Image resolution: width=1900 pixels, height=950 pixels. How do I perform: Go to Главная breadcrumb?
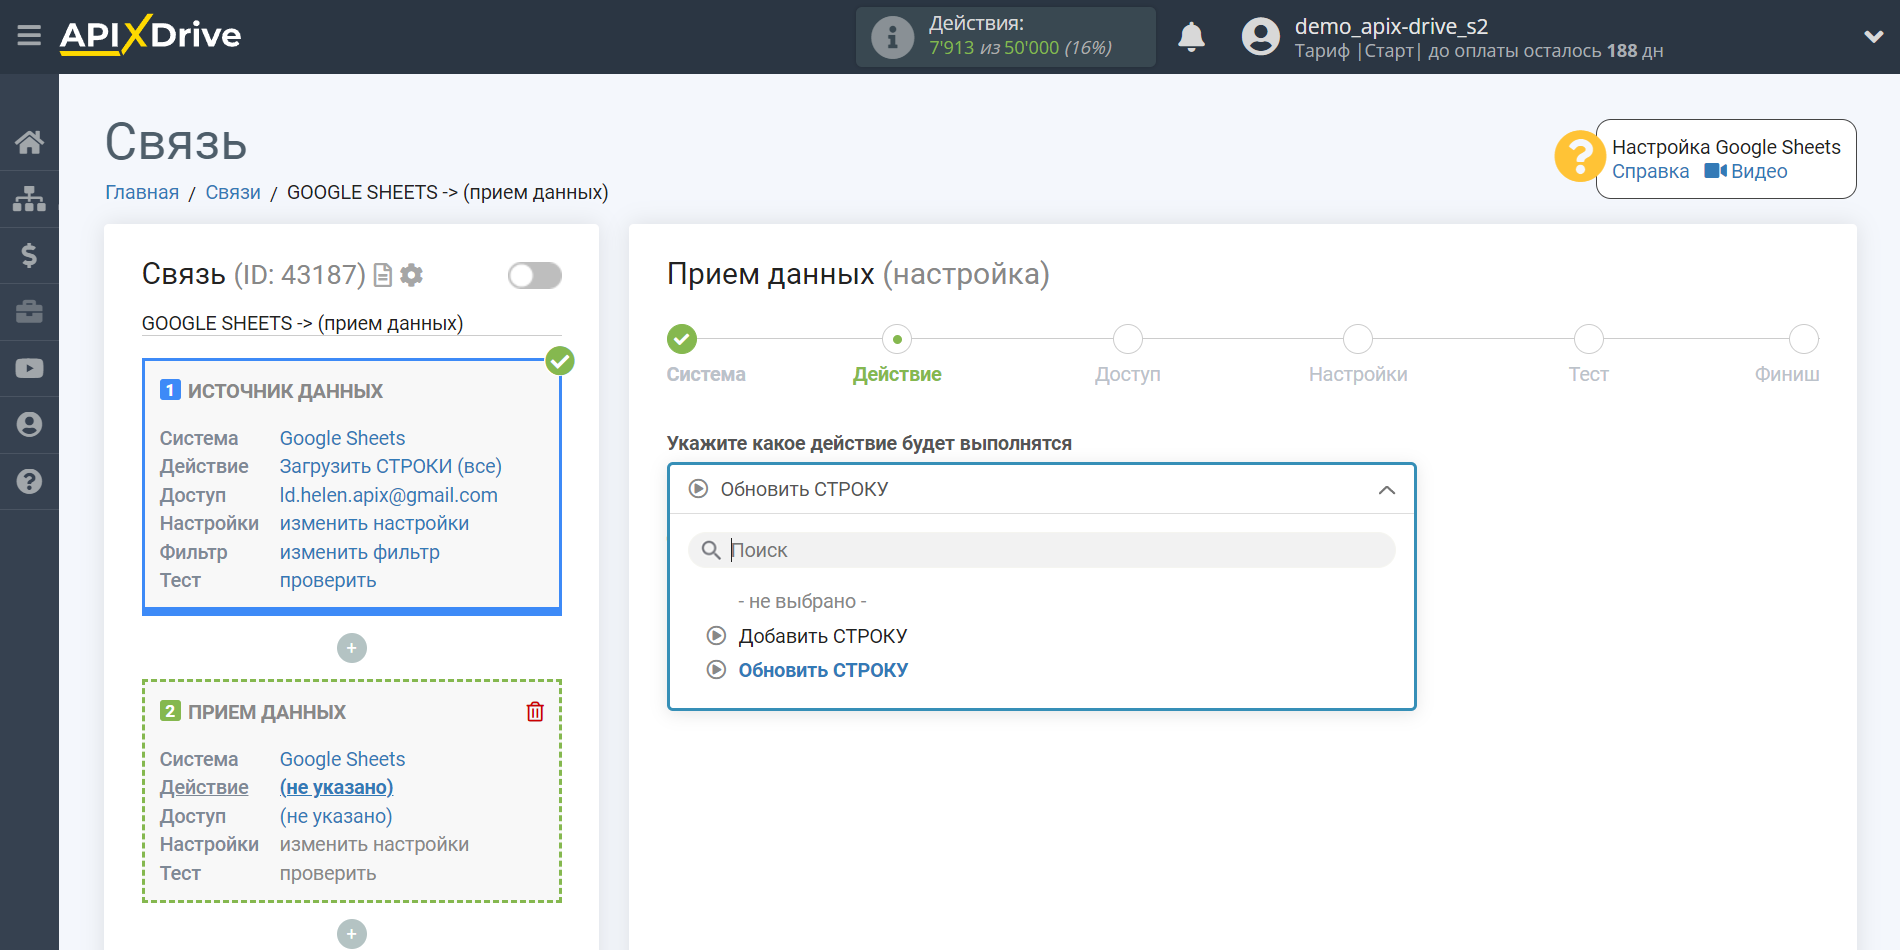tap(142, 192)
